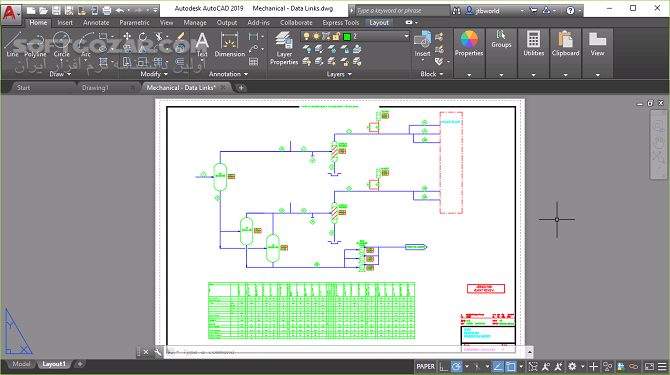This screenshot has width=670, height=375.
Task: Click the keyword search box
Action: [x=403, y=10]
